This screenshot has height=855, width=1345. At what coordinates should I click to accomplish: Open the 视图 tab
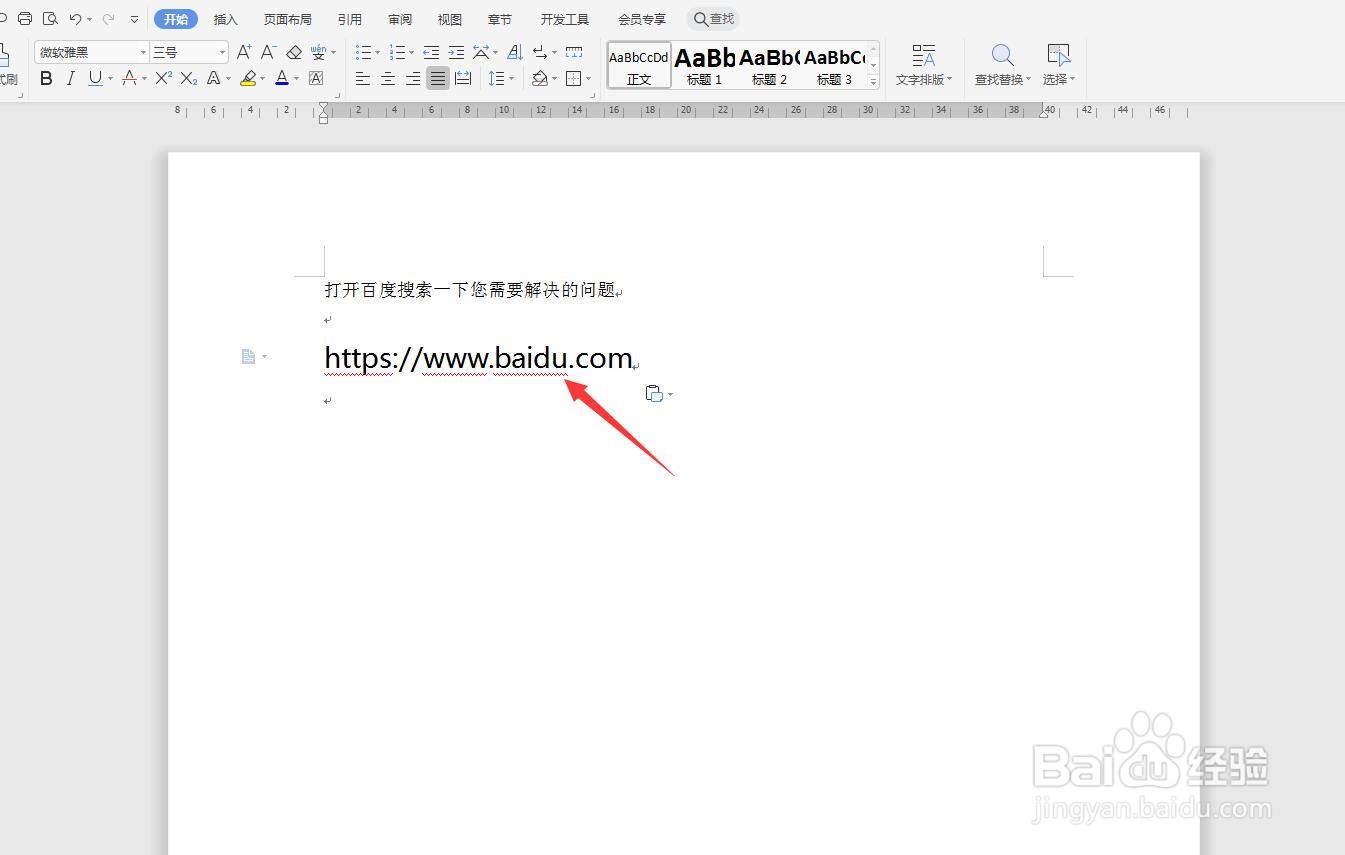pos(450,19)
